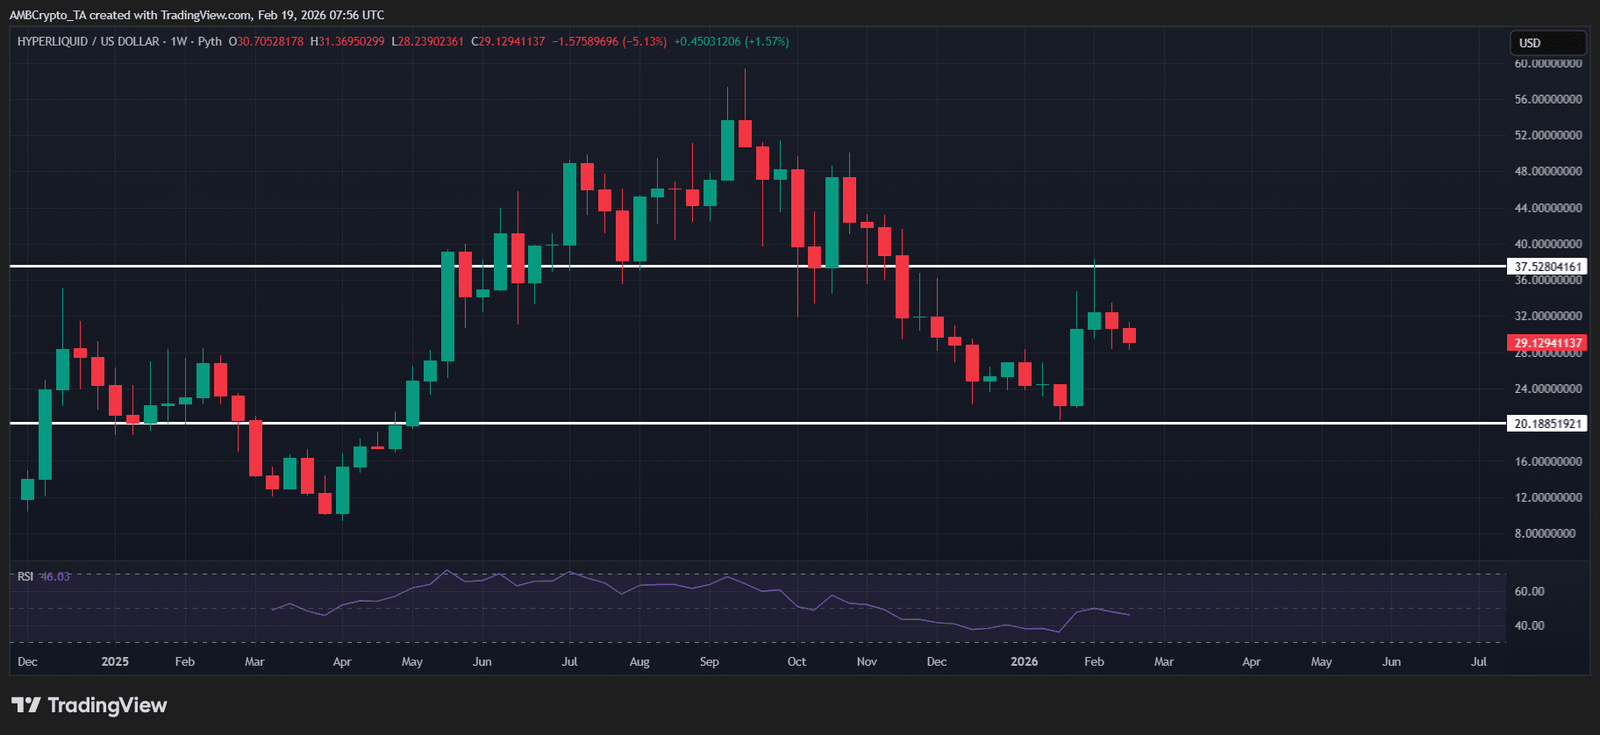Viewport: 1600px width, 735px height.
Task: Click the Jul label at far right of time axis
Action: point(1478,662)
